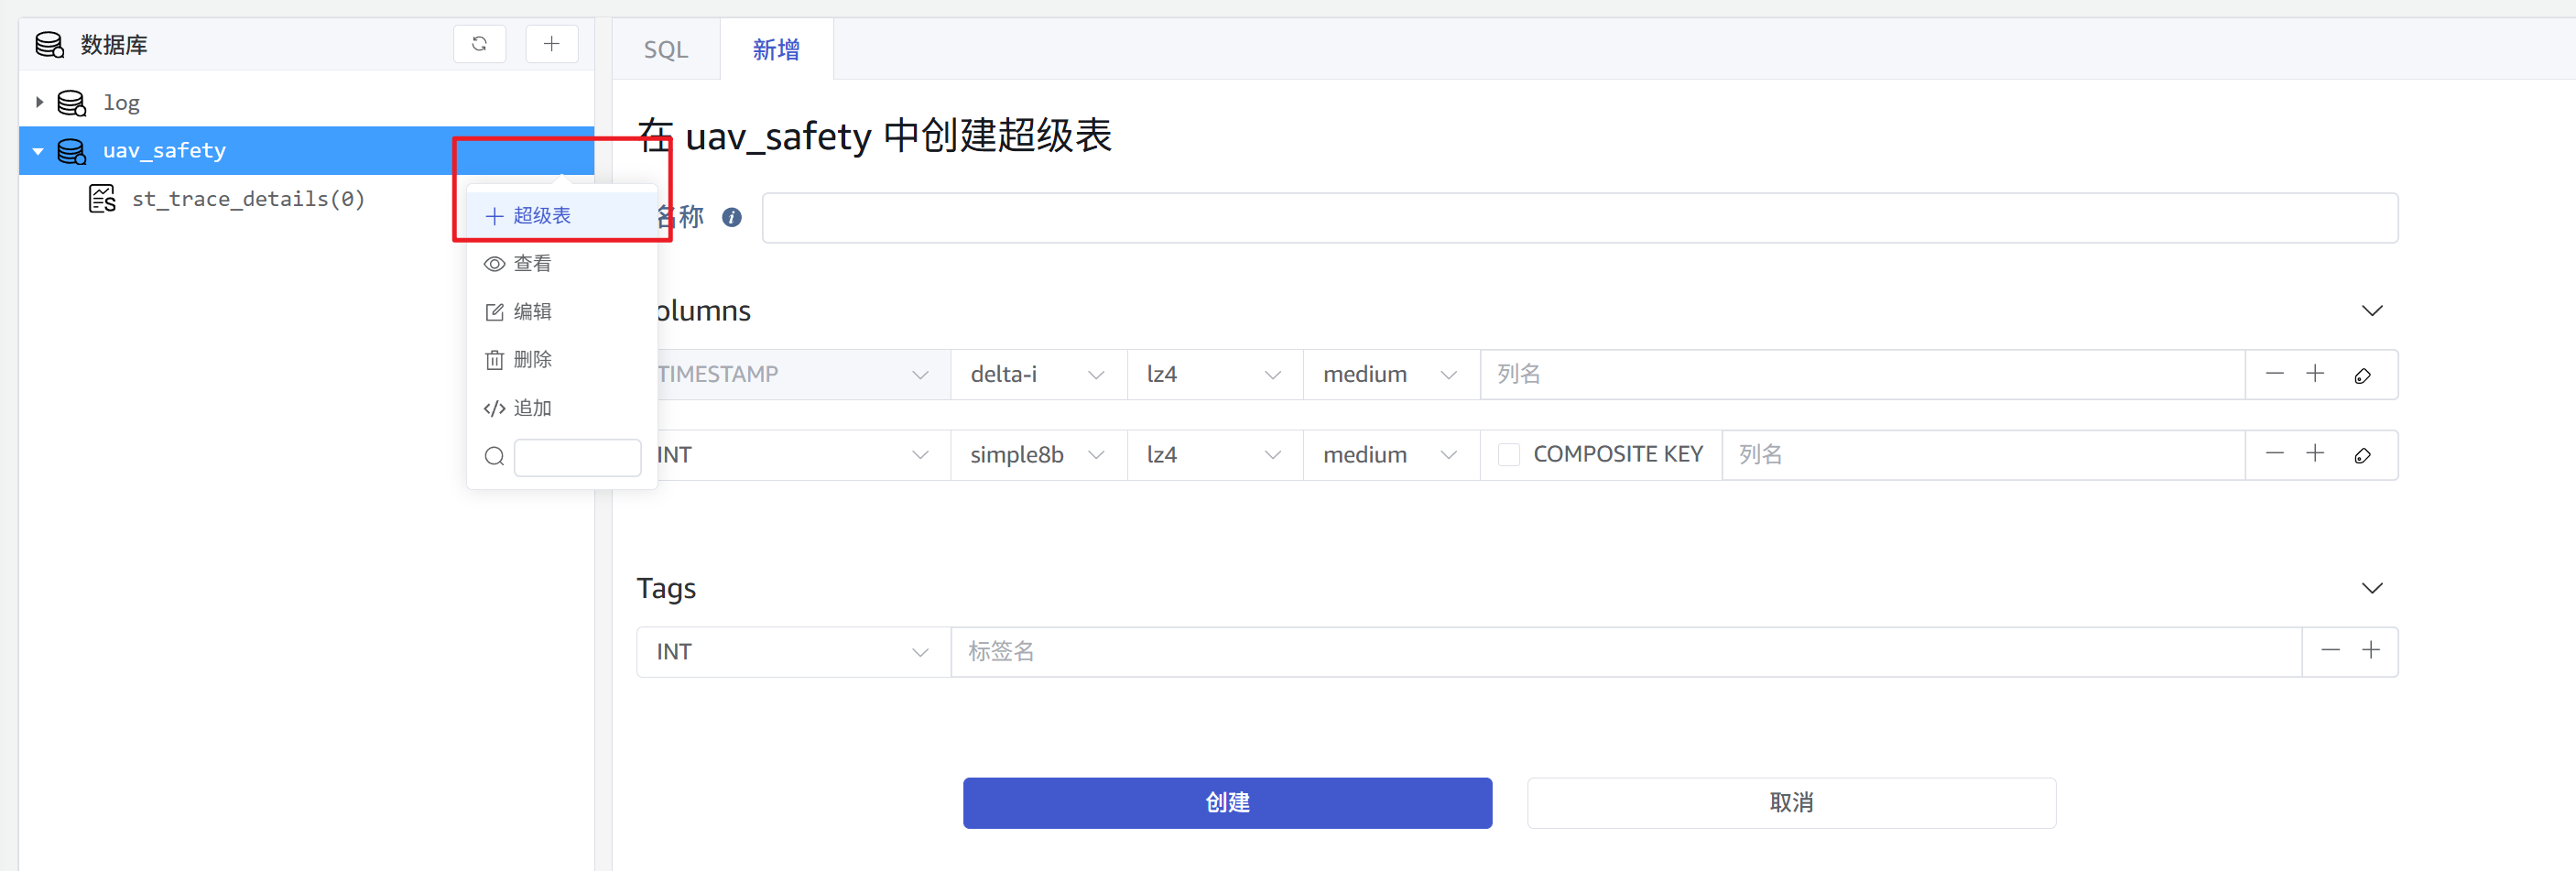This screenshot has width=2576, height=871.
Task: Click the 创建 button
Action: click(x=1227, y=802)
